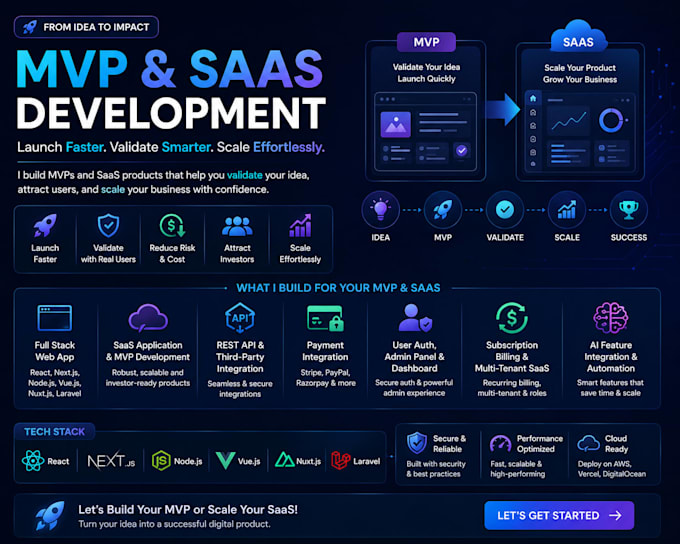
Task: Click the Nuxt.js logo icon
Action: (x=284, y=460)
